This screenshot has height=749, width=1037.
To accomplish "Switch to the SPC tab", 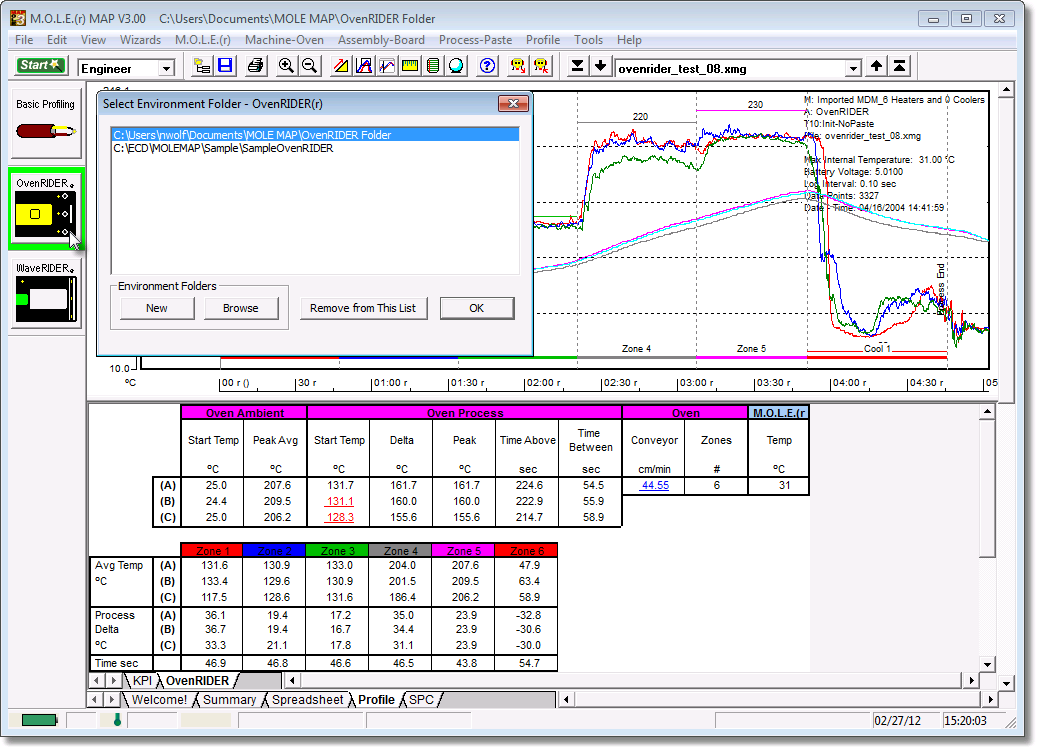I will (x=421, y=699).
